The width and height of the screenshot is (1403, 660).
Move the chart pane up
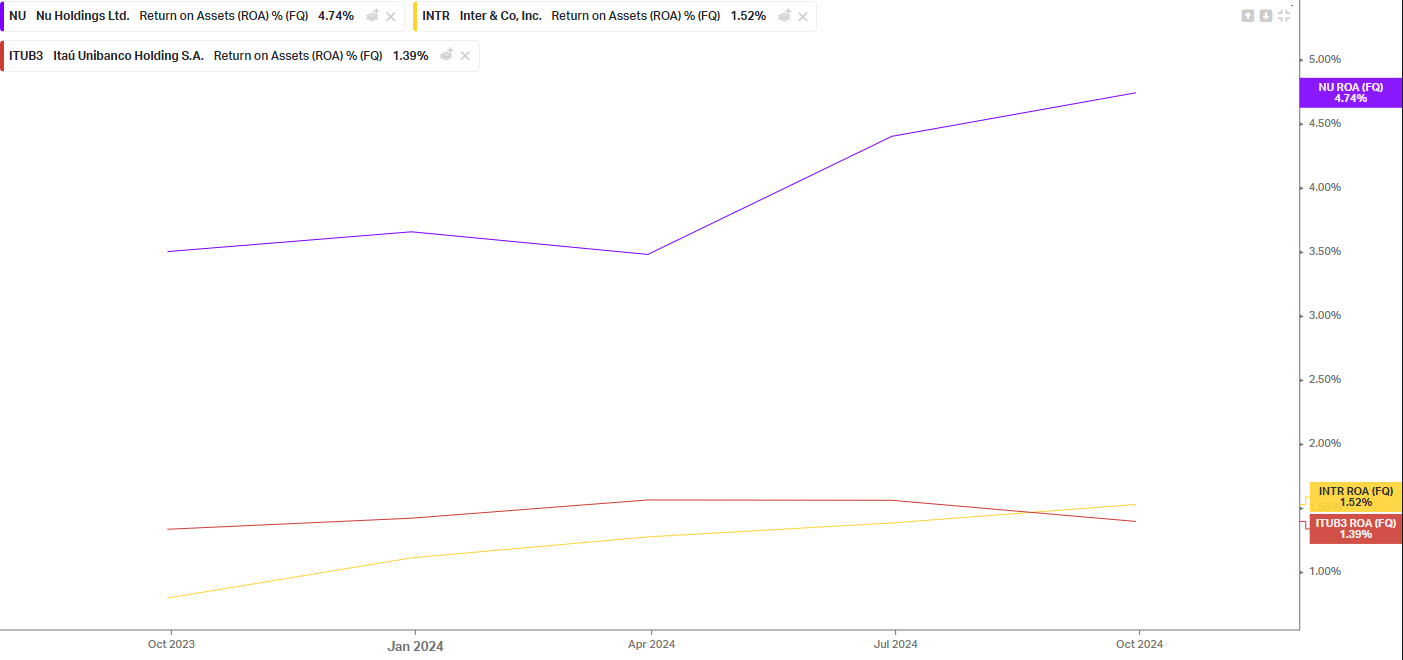(x=1248, y=15)
